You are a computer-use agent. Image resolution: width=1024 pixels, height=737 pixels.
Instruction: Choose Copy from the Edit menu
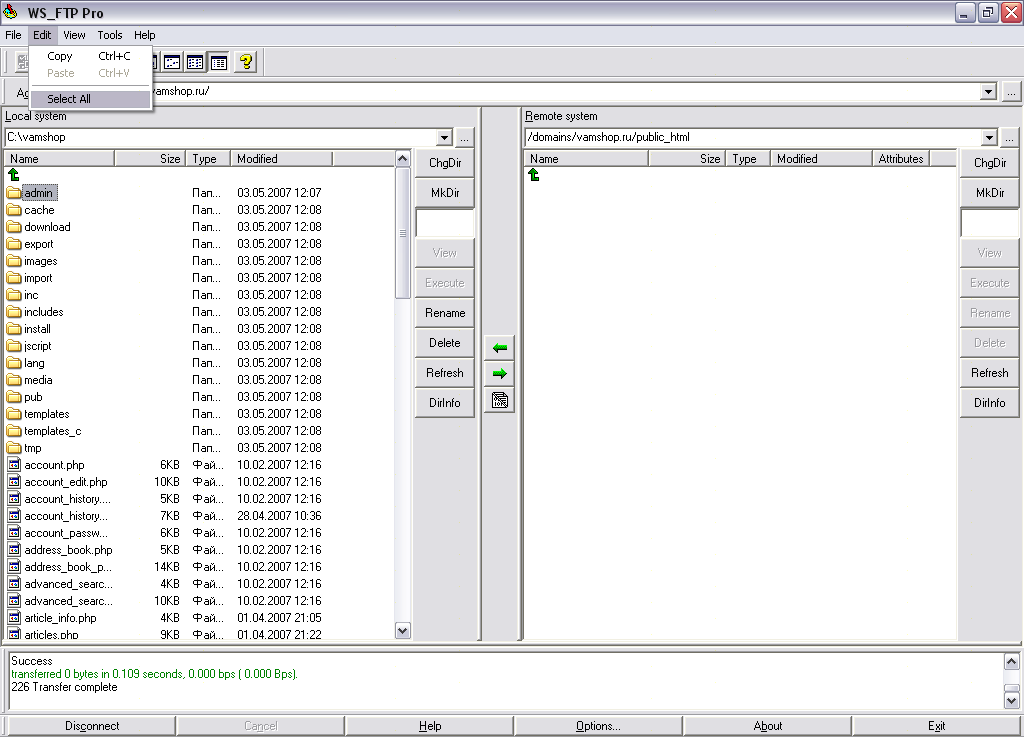(x=90, y=56)
